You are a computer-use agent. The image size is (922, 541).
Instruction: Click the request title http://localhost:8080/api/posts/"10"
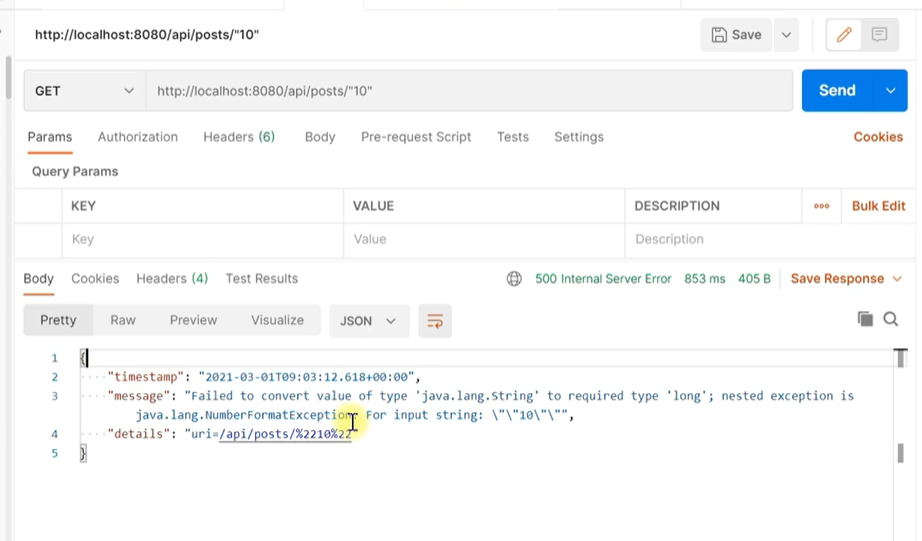[147, 35]
